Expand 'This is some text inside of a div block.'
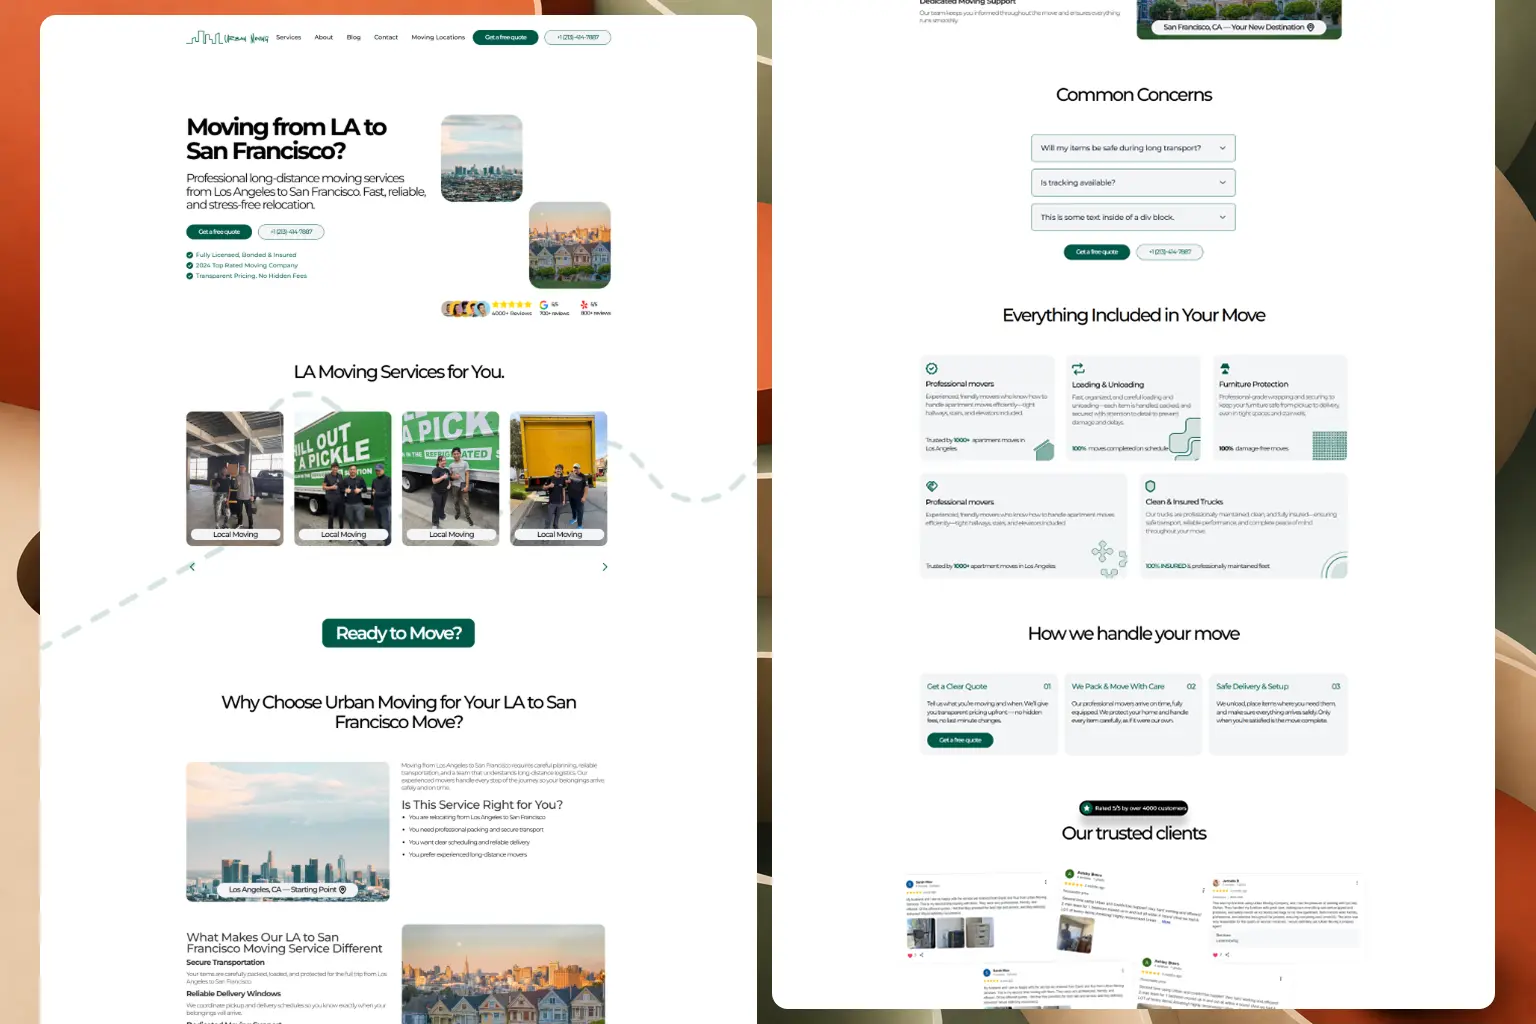1536x1024 pixels. [1133, 217]
